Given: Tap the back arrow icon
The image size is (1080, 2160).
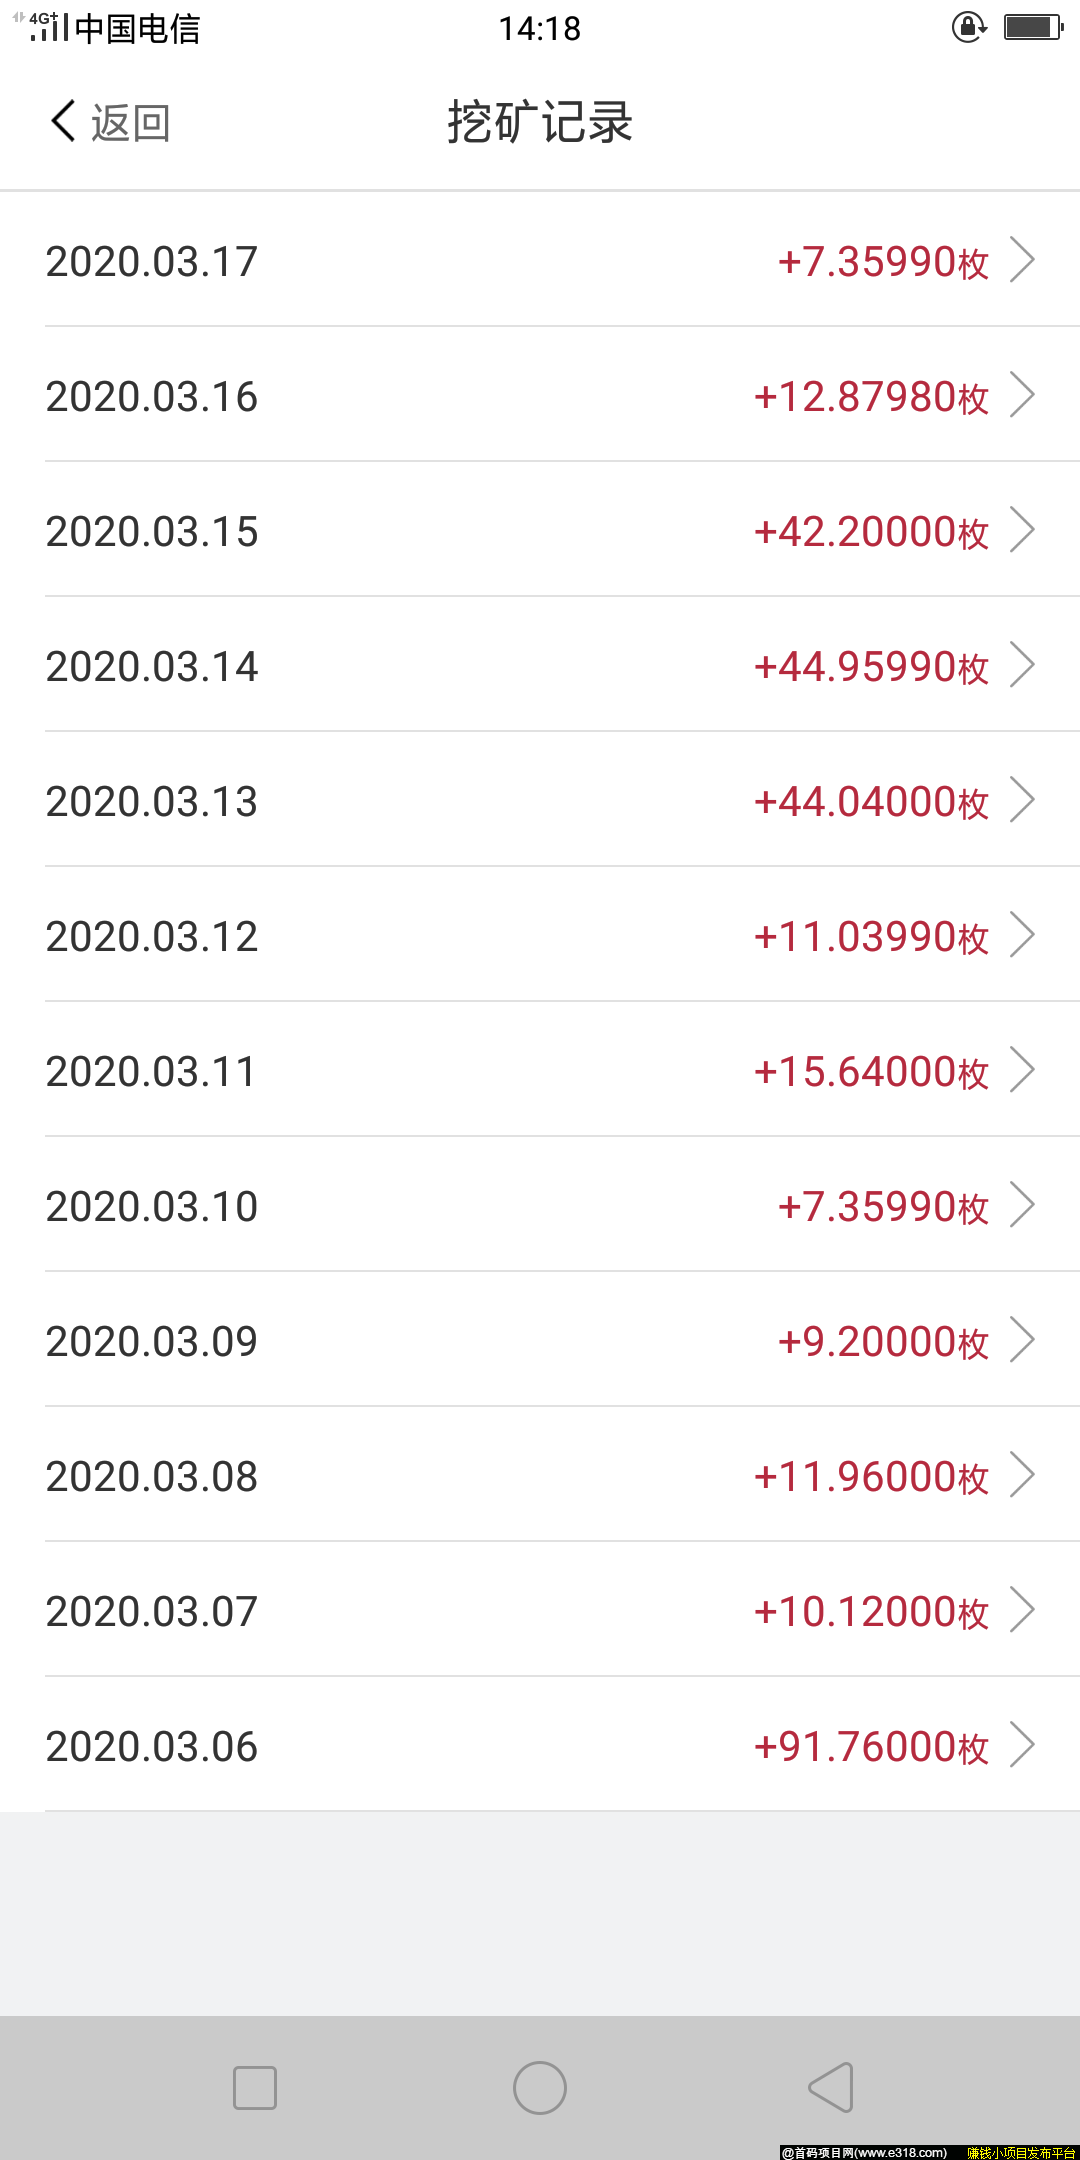Looking at the screenshot, I should point(63,122).
